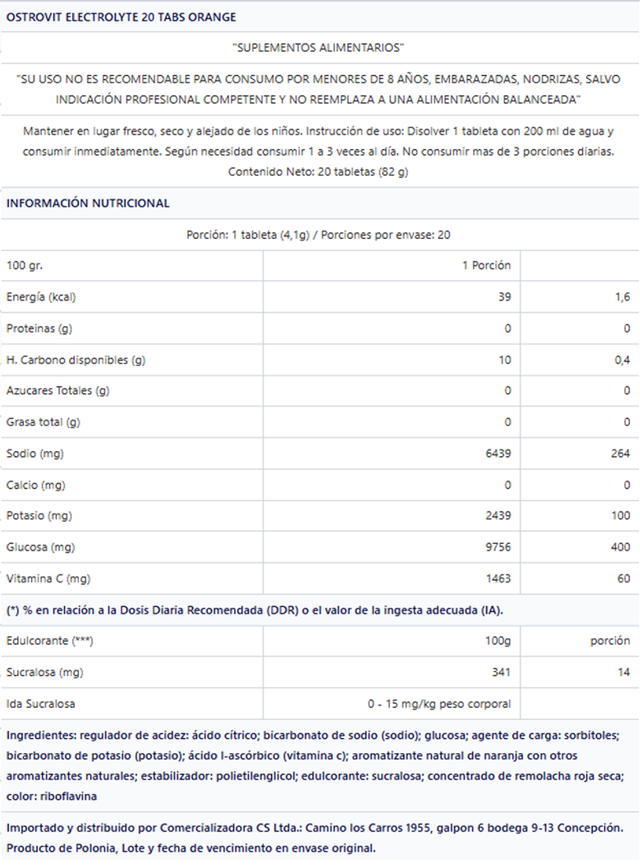Click the 'Contenido Neto: 20 tabletas (82 g)' line
The image size is (640, 865).
coord(318,172)
